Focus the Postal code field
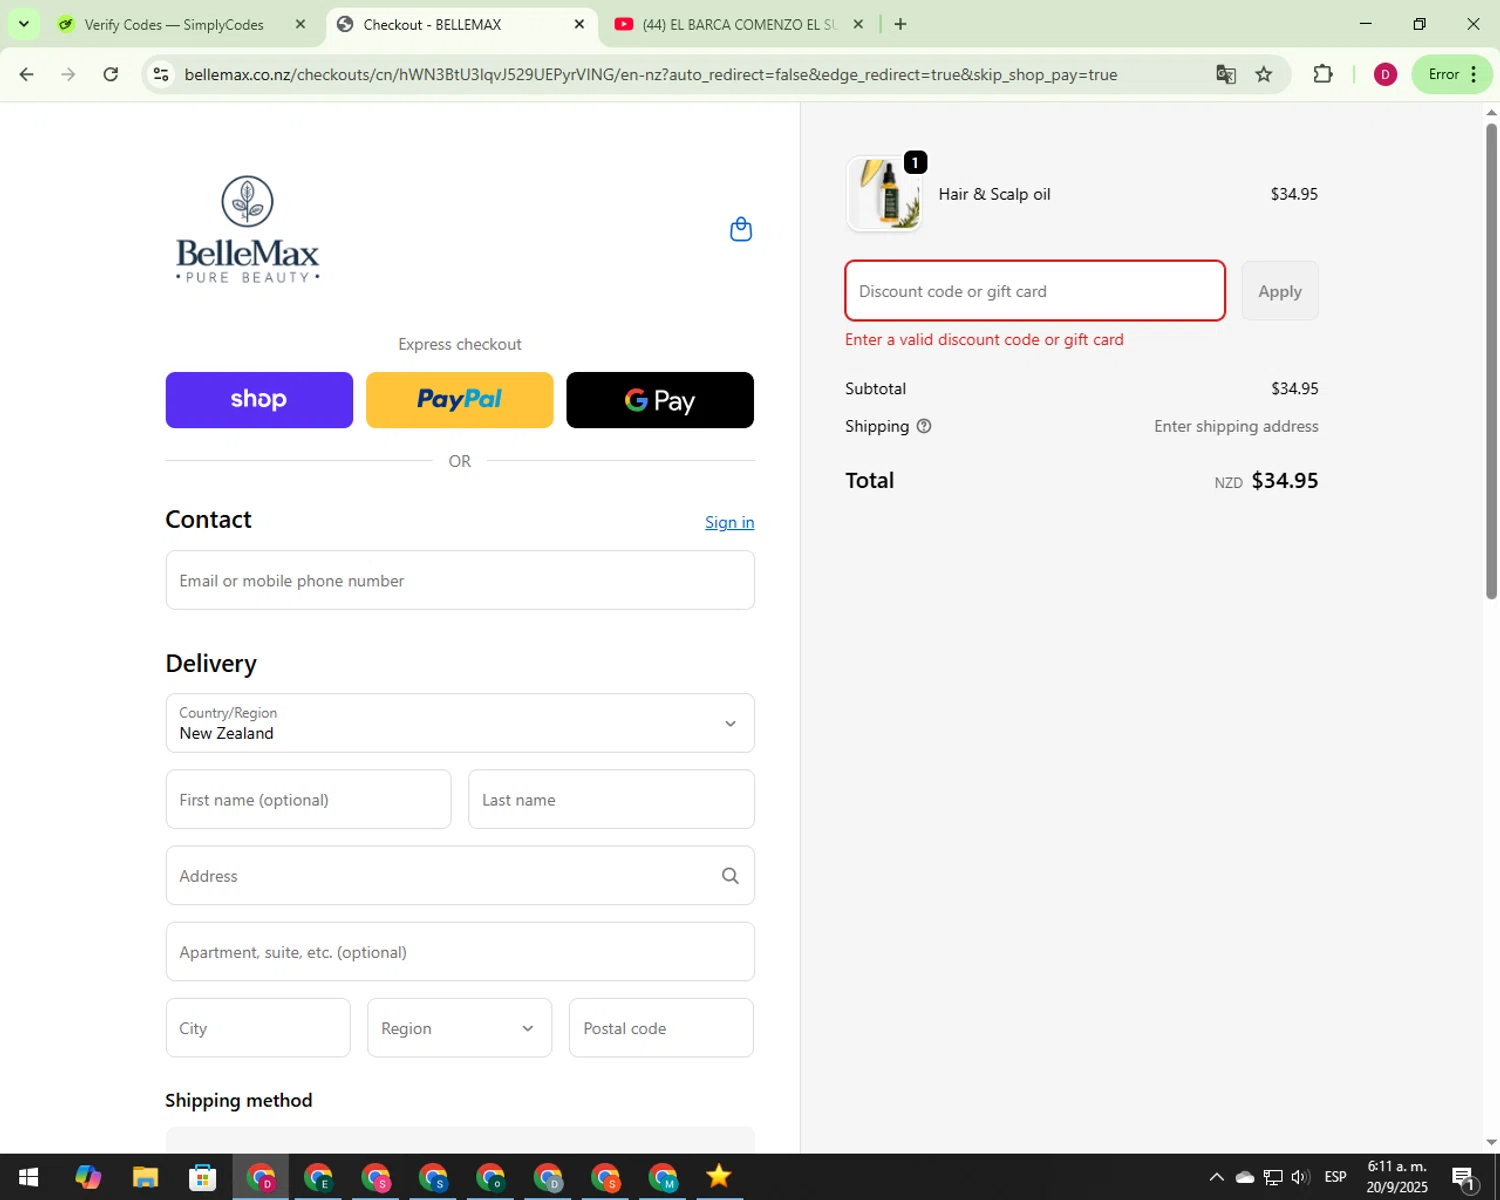 [661, 1028]
